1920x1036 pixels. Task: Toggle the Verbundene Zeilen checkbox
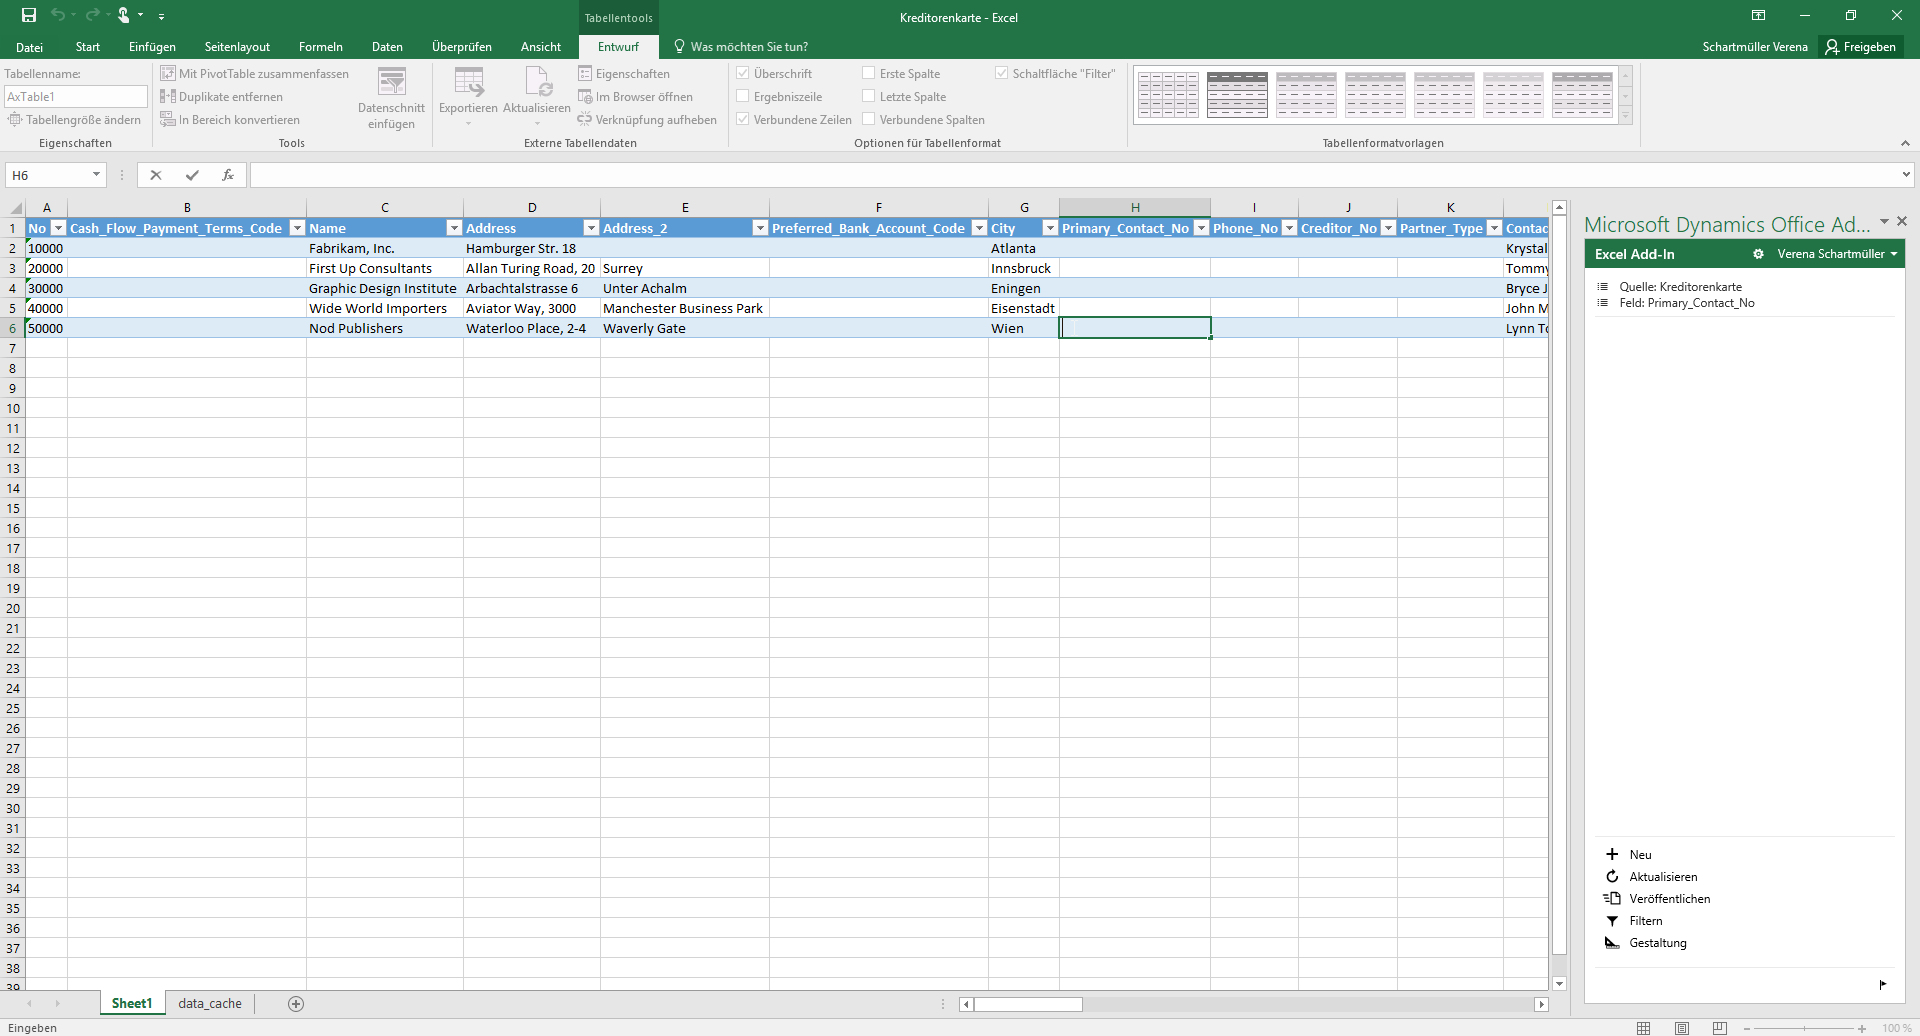click(743, 119)
